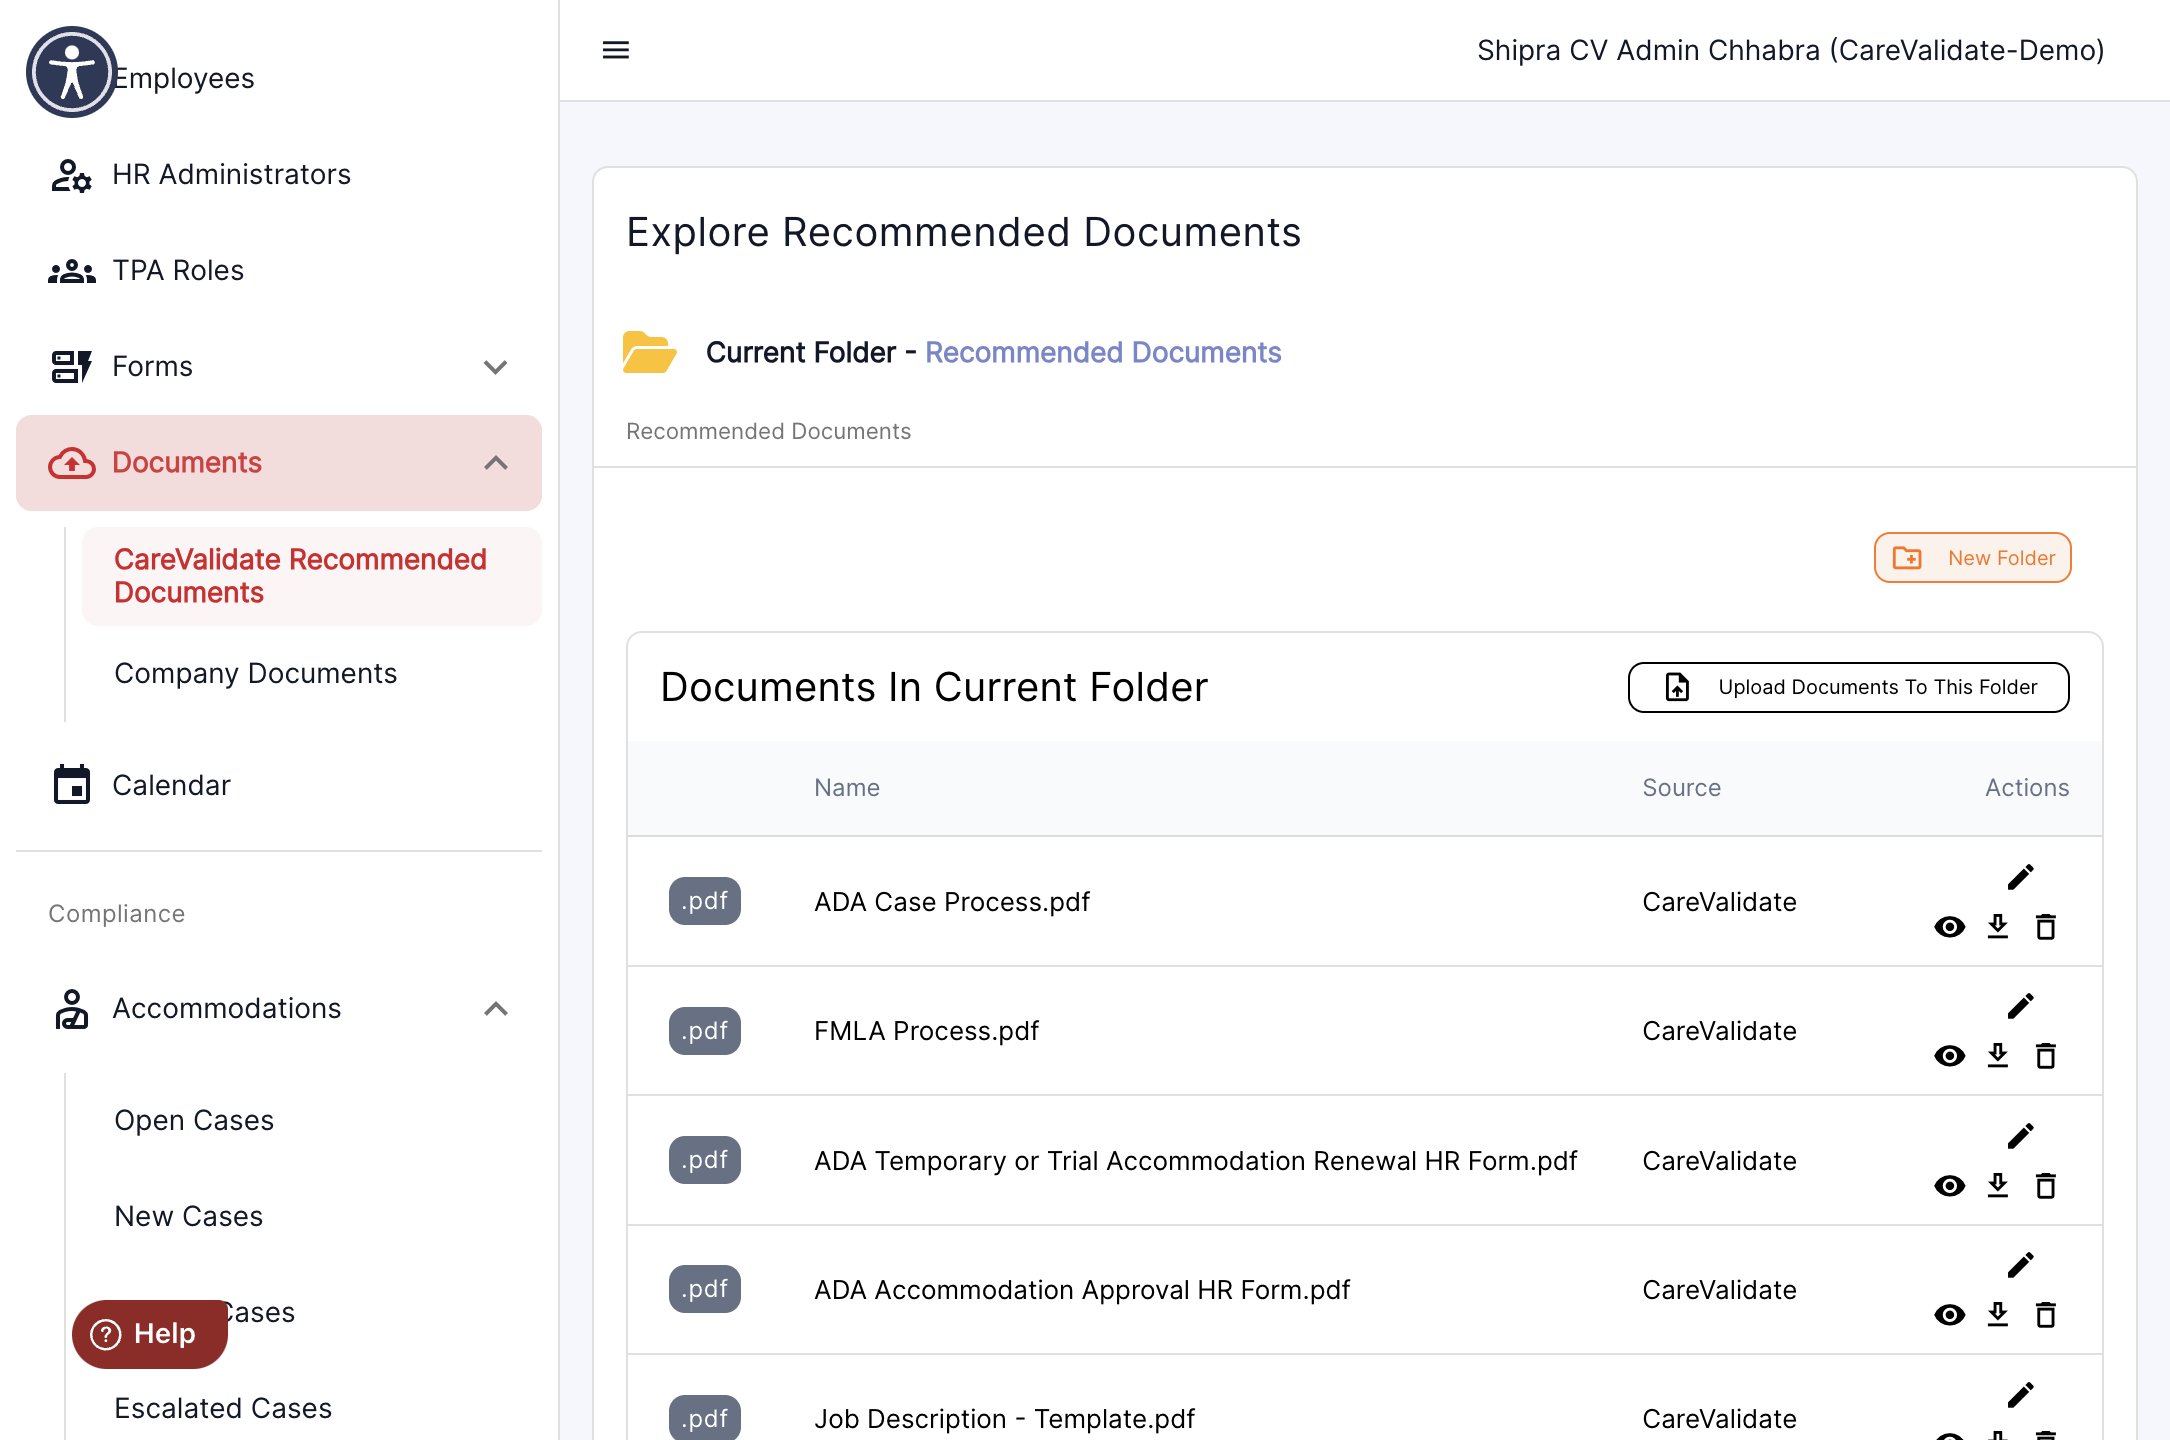The image size is (2170, 1440).
Task: Collapse the Documents menu chevron
Action: click(x=496, y=463)
